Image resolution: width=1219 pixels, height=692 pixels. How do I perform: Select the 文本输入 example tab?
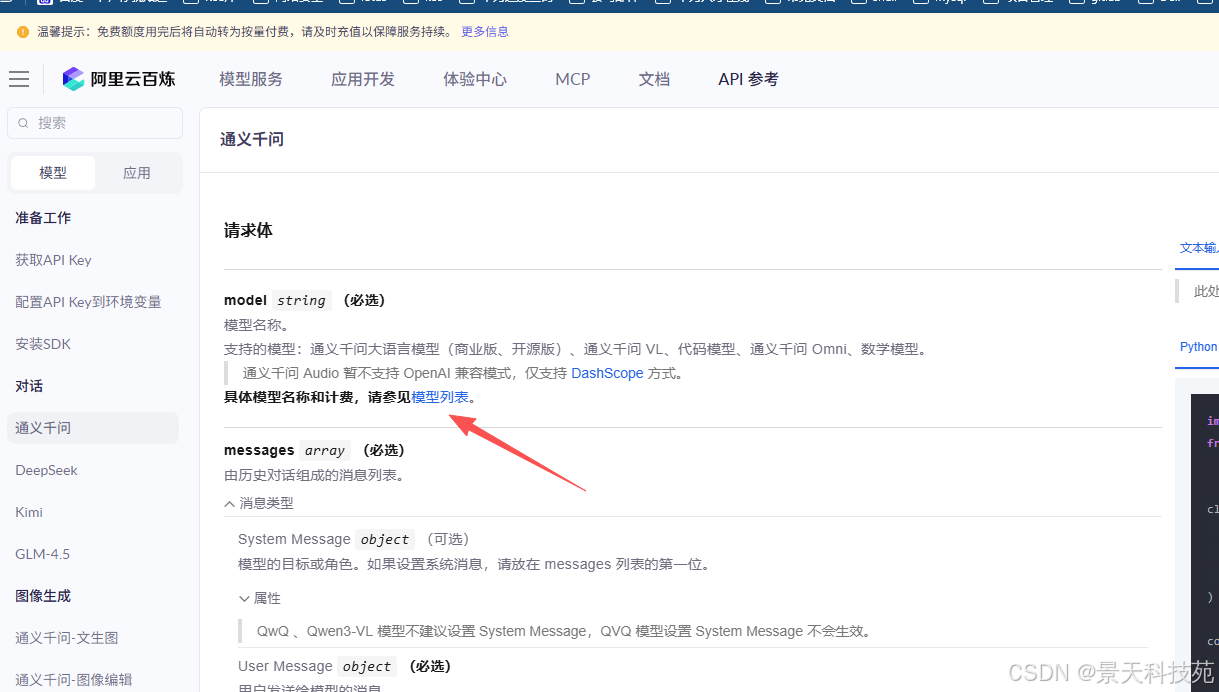pos(1199,248)
